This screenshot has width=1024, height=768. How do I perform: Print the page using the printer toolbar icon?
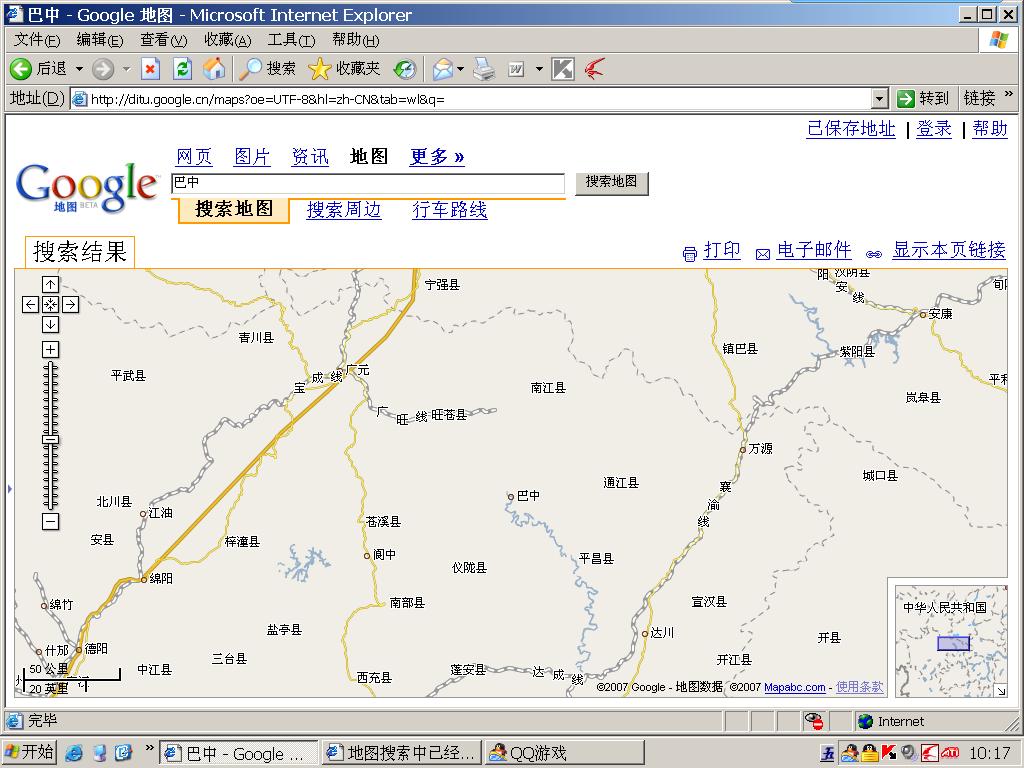(484, 69)
